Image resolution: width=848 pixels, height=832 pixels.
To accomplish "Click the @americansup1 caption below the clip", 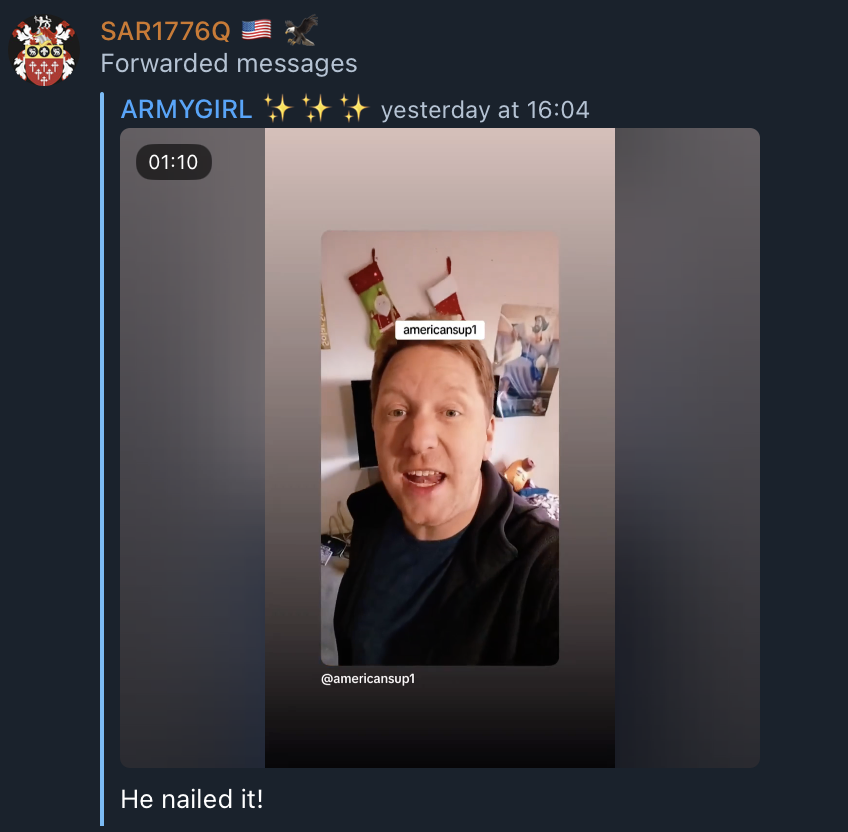I will (x=368, y=678).
